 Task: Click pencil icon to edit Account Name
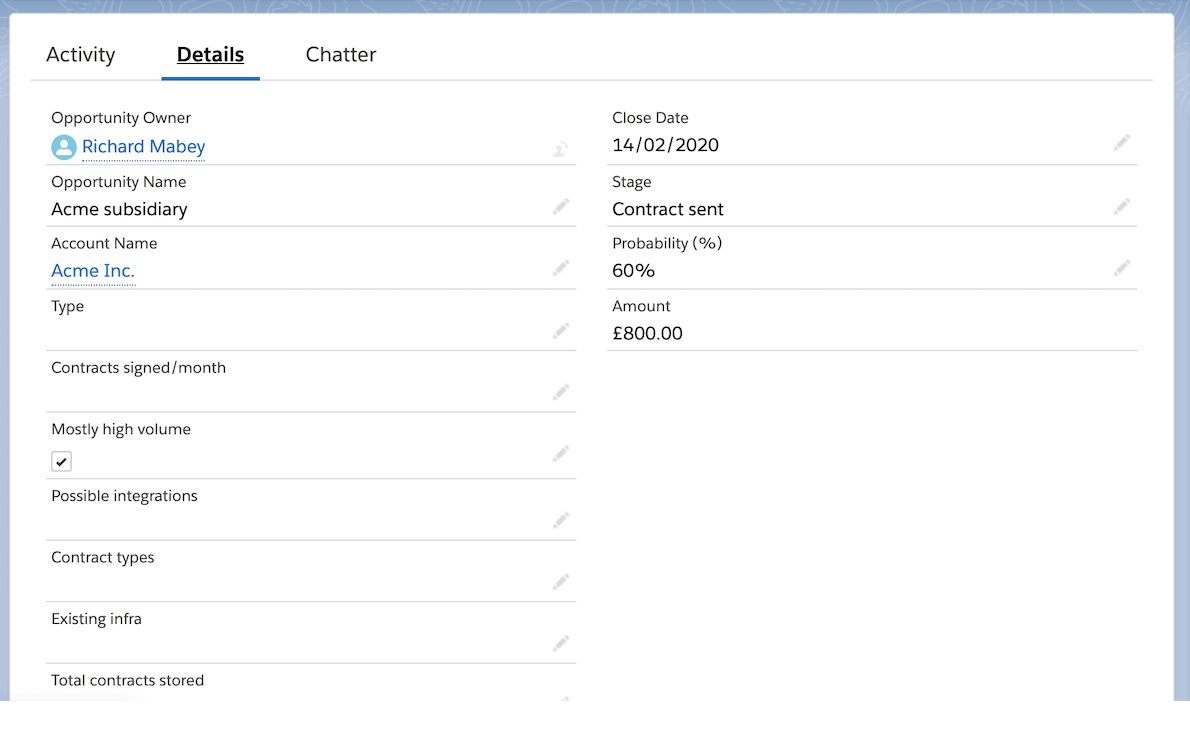(x=561, y=268)
